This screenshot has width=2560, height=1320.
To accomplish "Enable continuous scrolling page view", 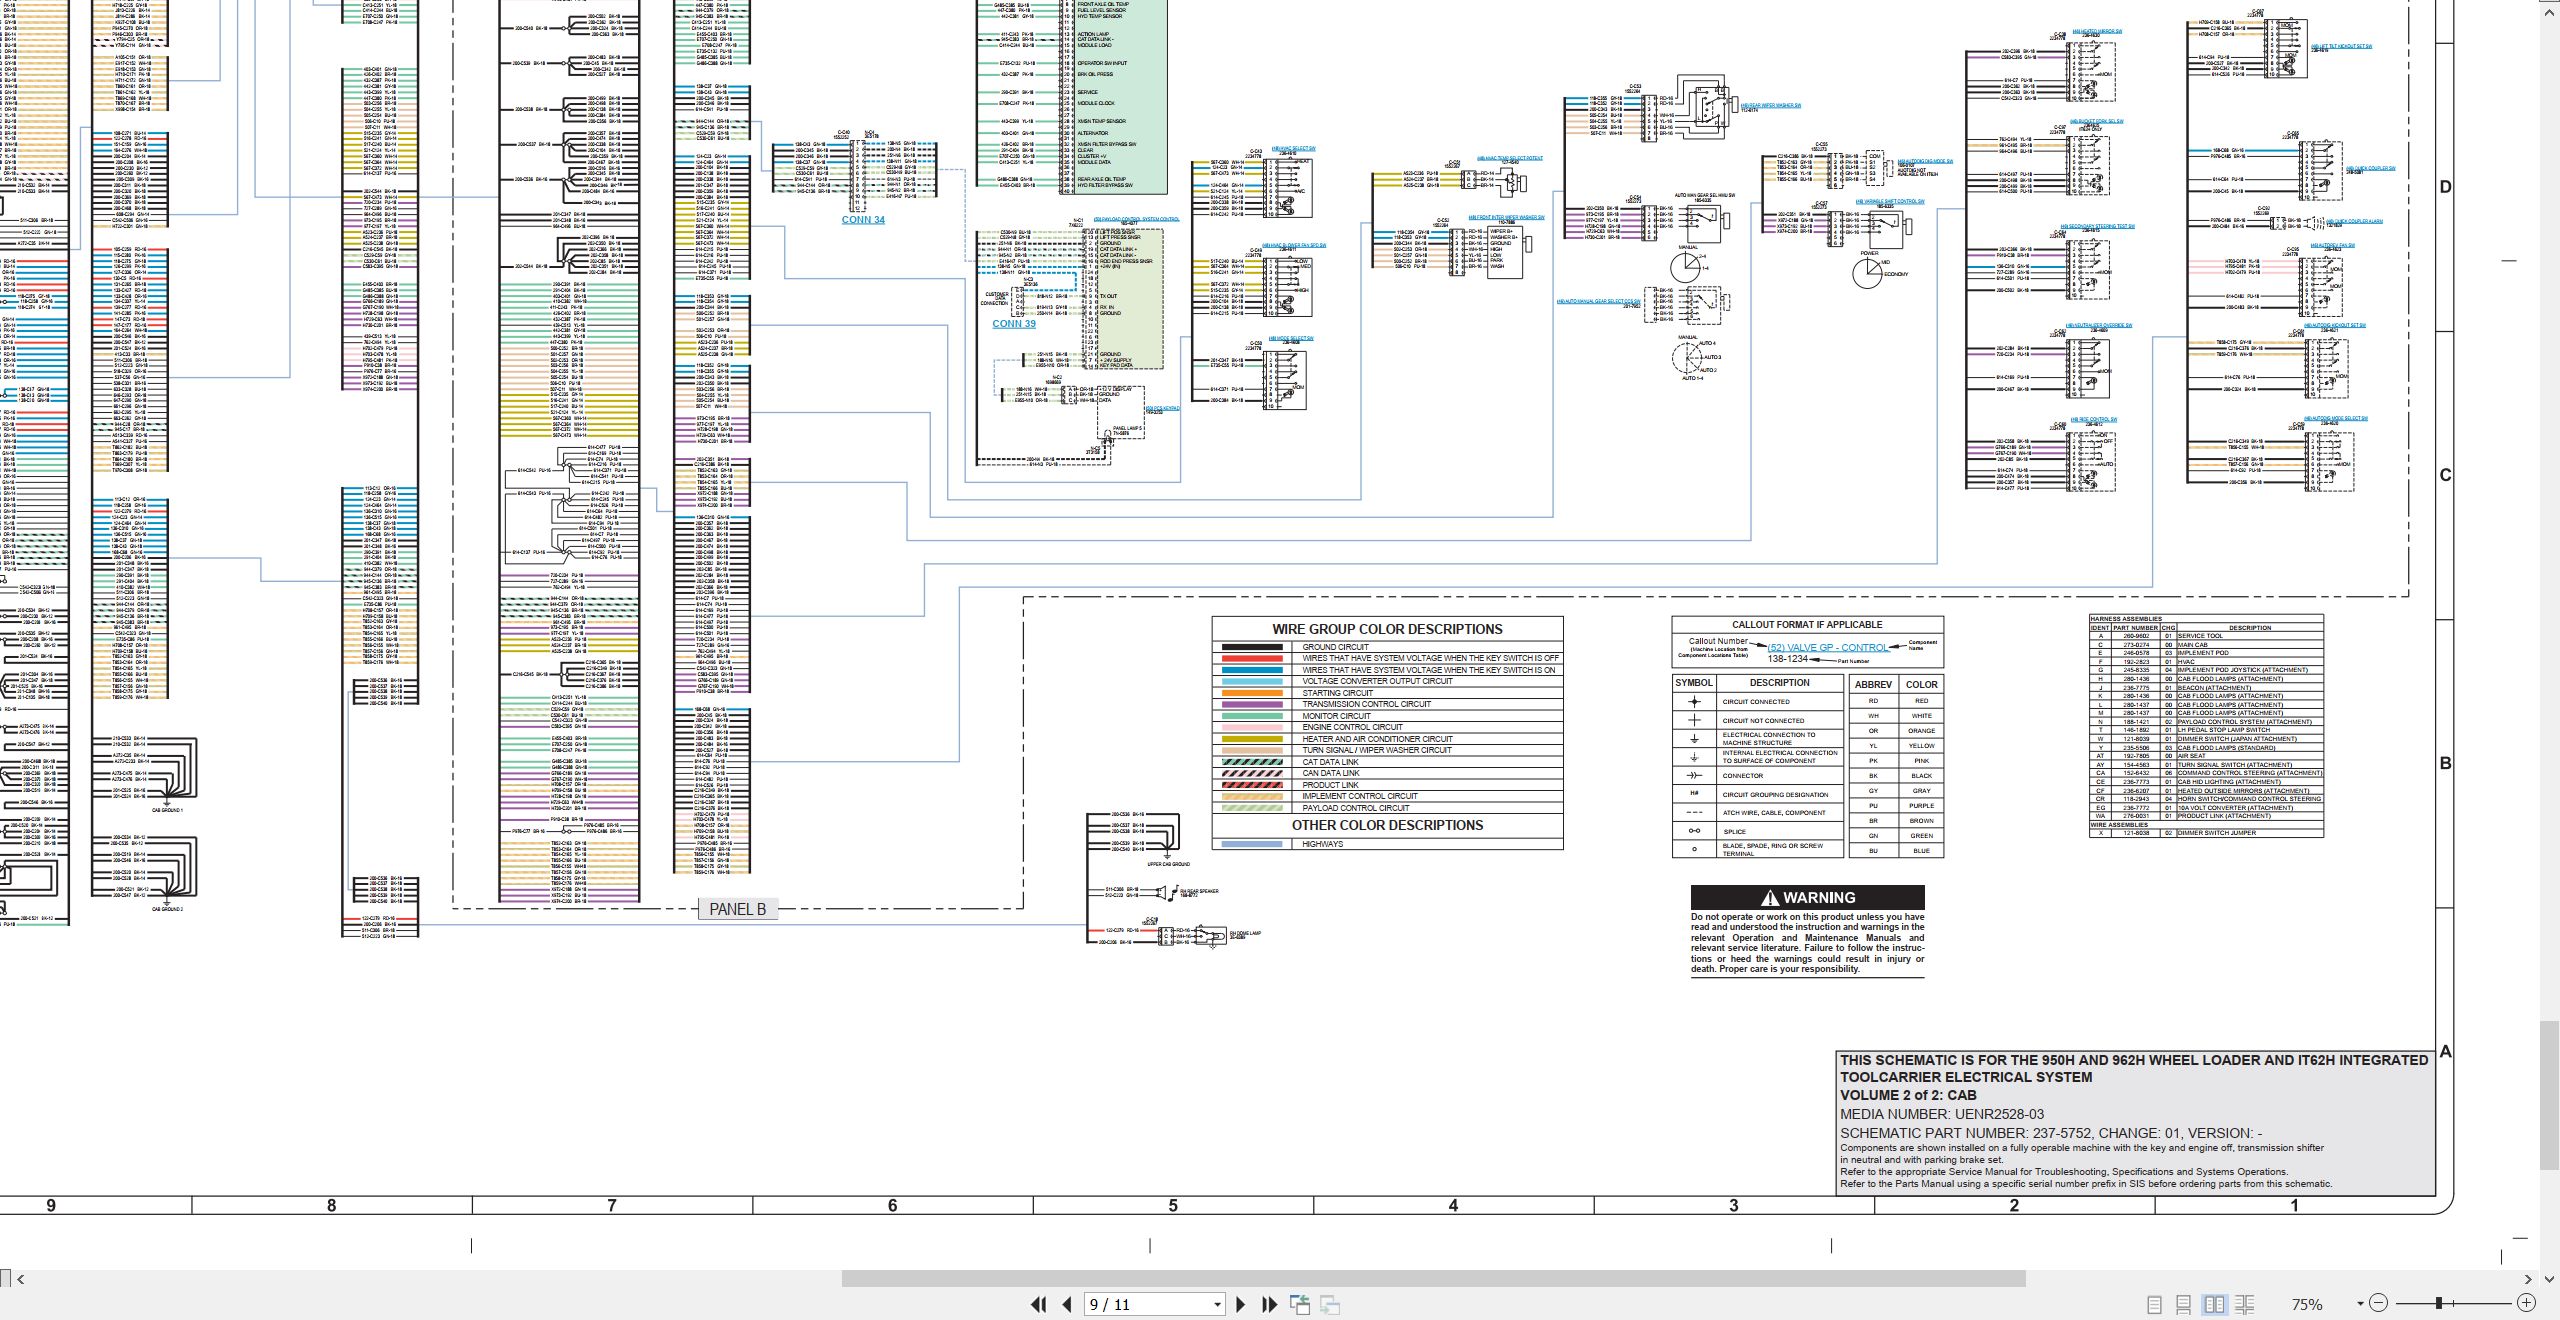I will [2184, 1305].
